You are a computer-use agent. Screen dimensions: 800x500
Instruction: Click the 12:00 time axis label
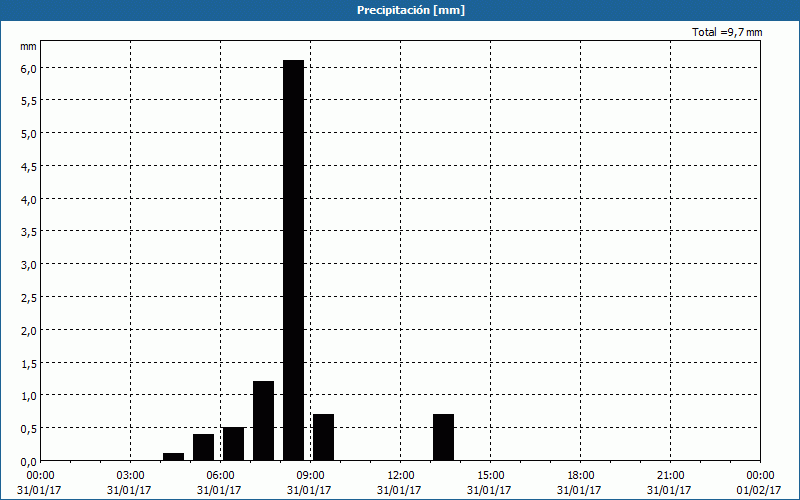point(400,476)
